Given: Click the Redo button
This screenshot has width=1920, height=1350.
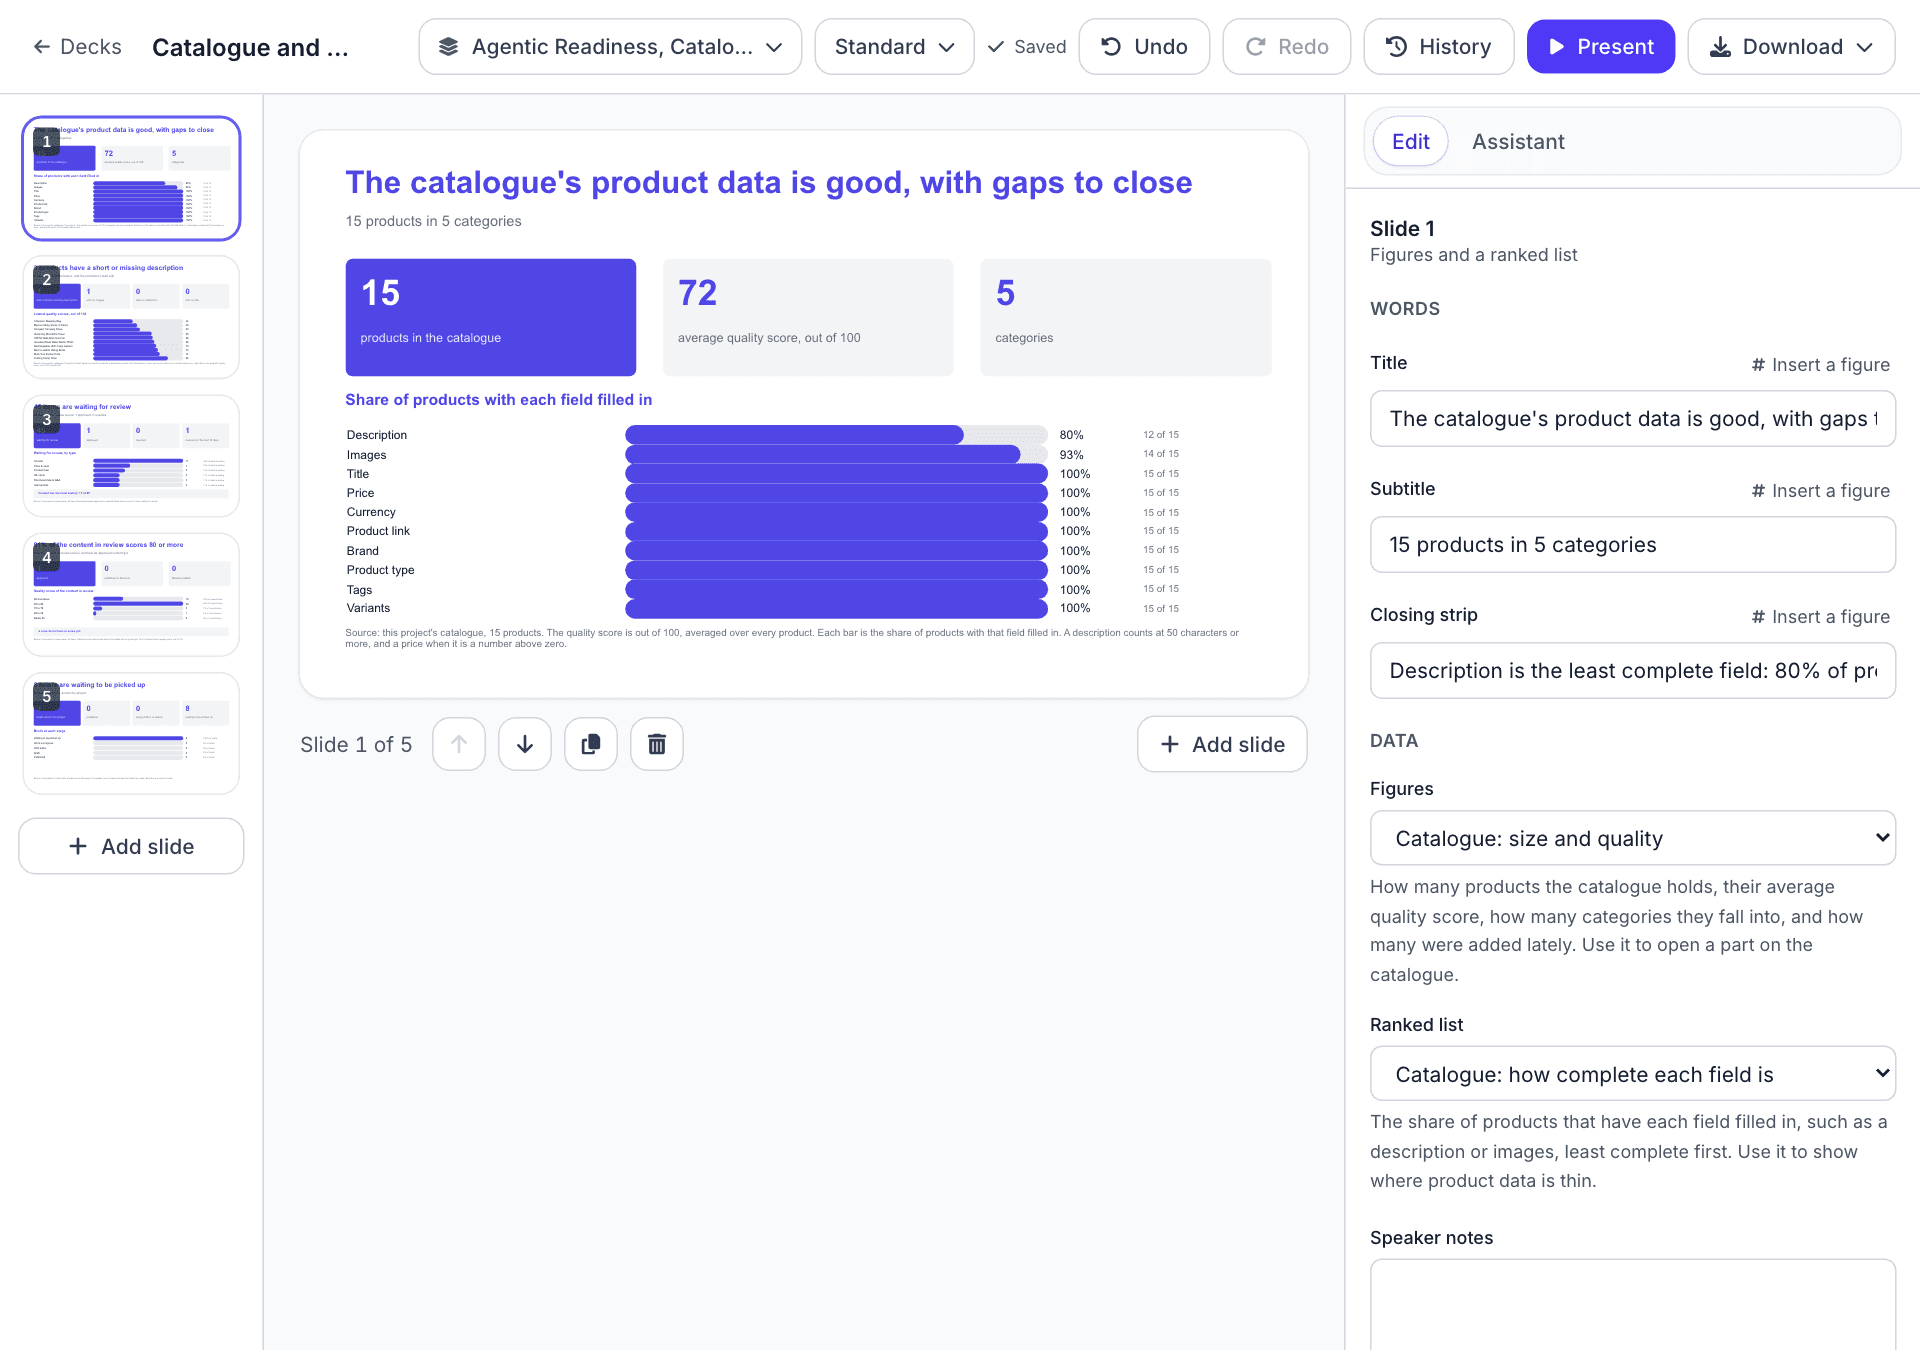Looking at the screenshot, I should point(1286,47).
